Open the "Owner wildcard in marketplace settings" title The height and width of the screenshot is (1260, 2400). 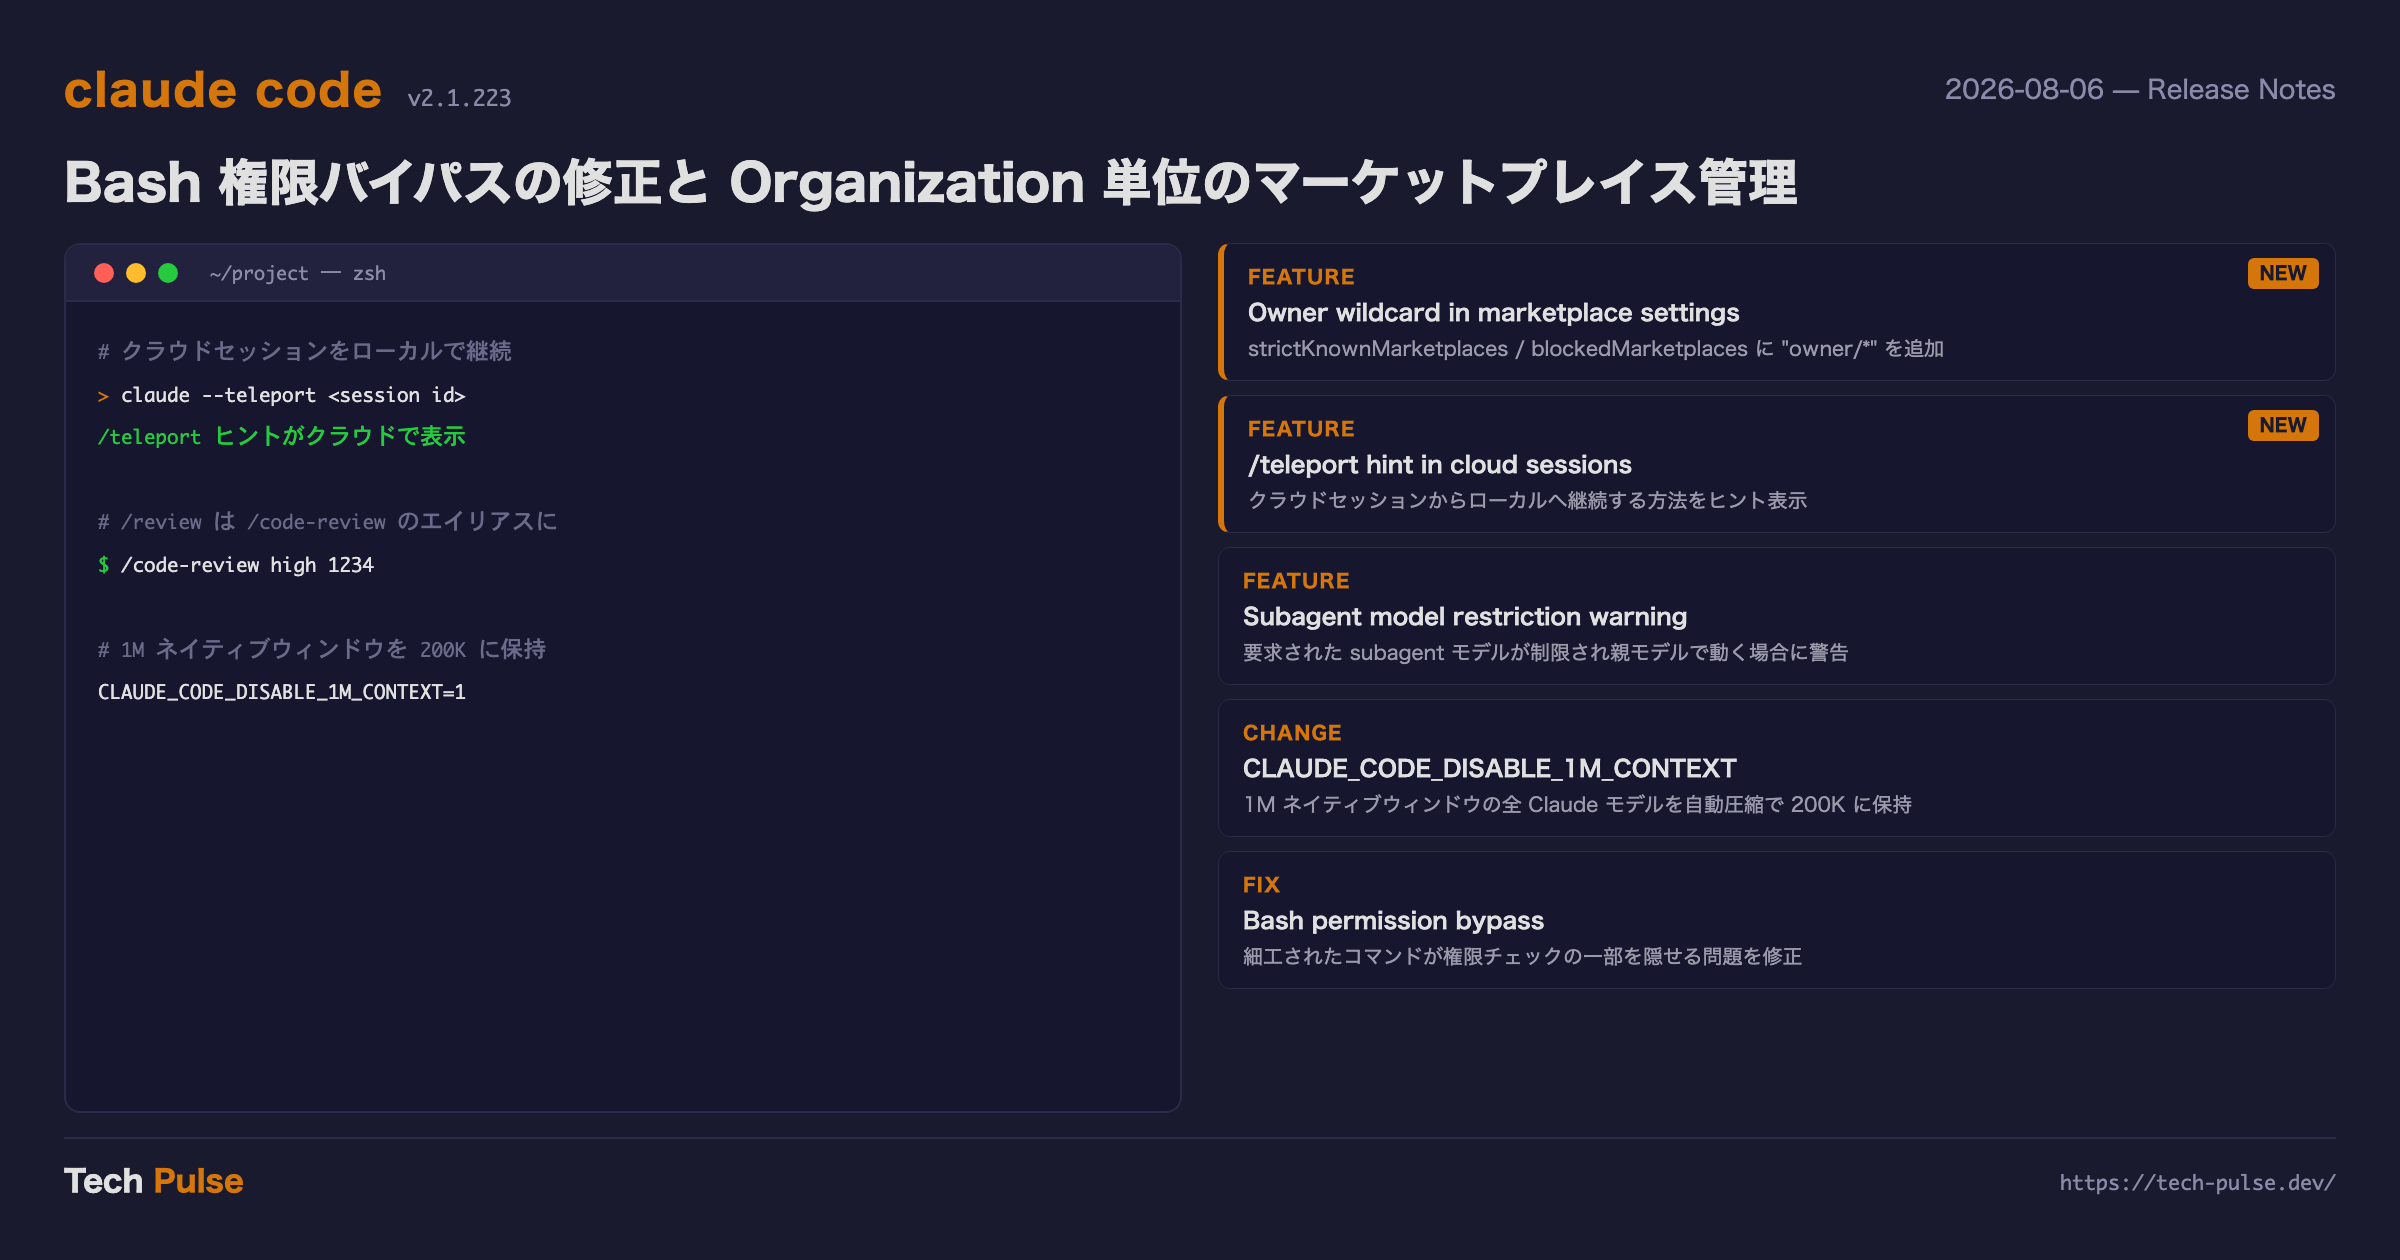tap(1494, 313)
